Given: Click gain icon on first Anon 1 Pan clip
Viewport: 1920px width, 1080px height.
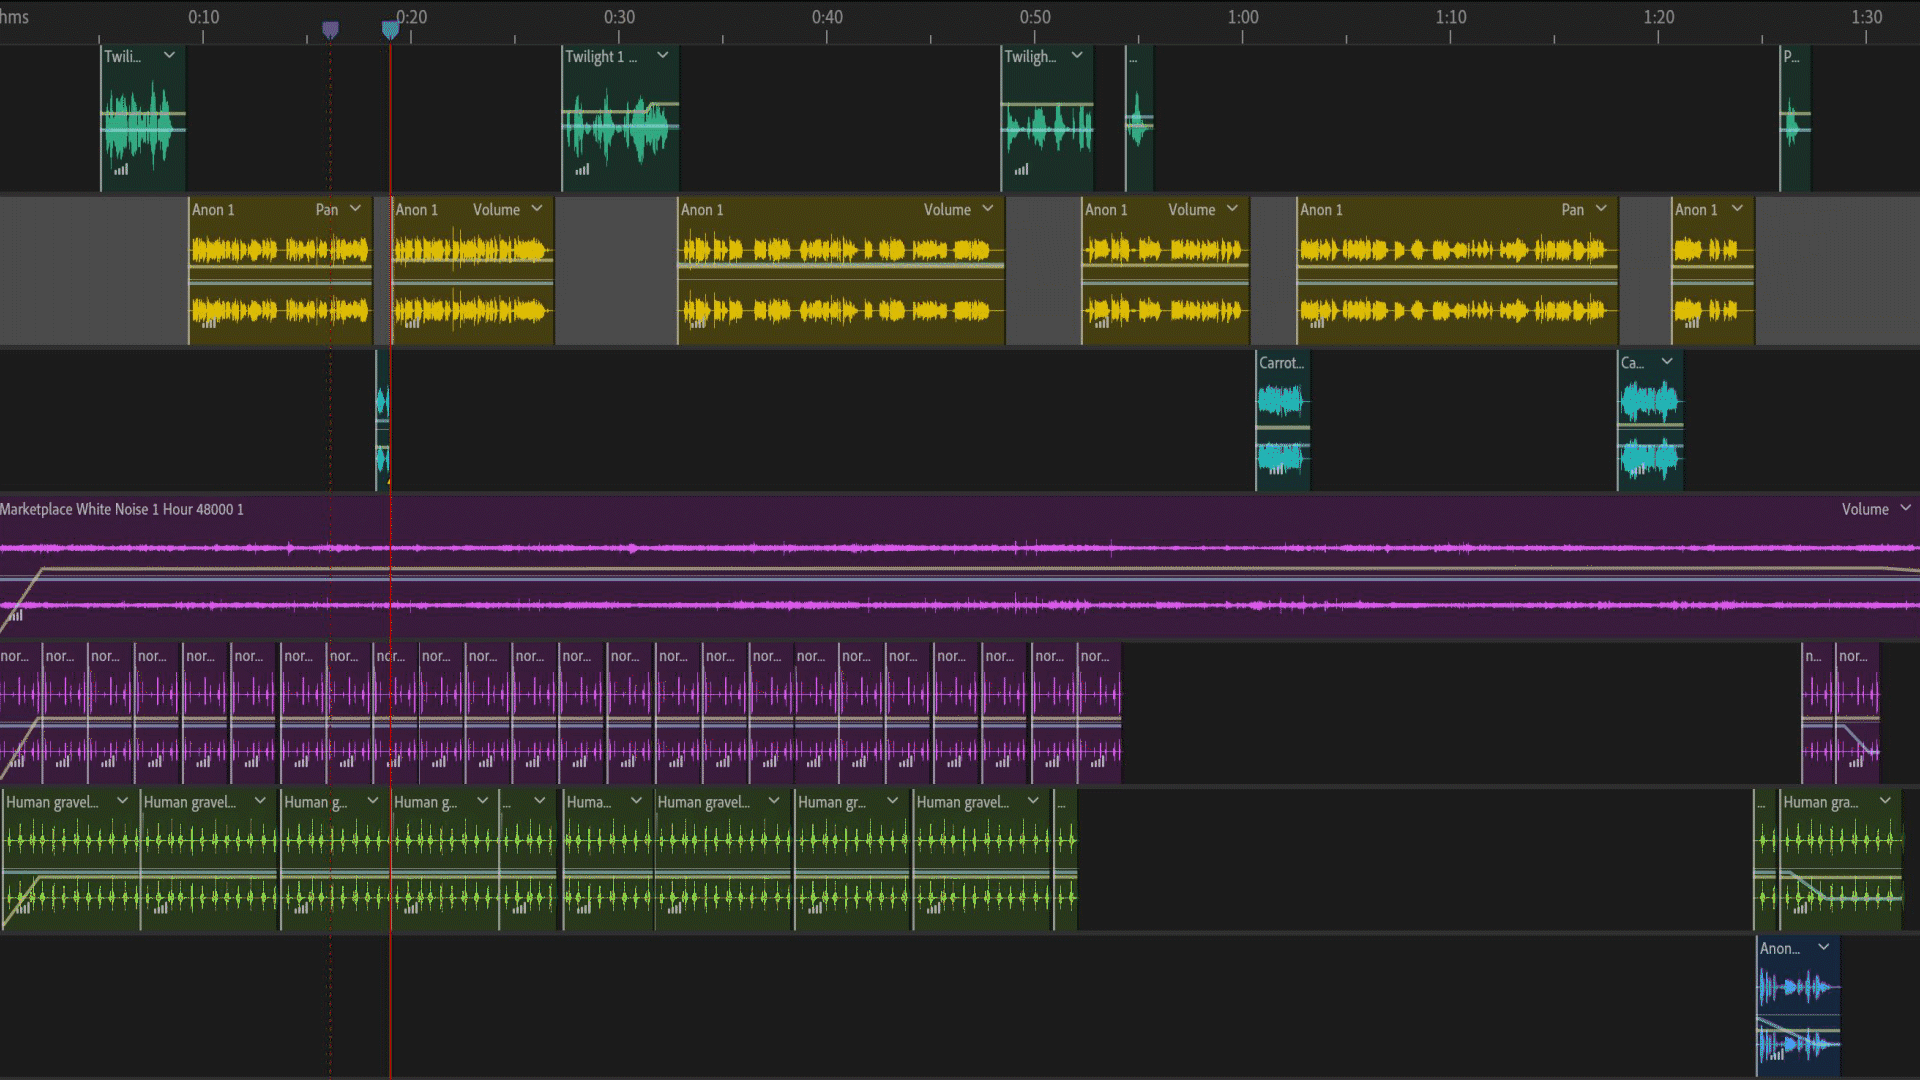Looking at the screenshot, I should [x=209, y=323].
